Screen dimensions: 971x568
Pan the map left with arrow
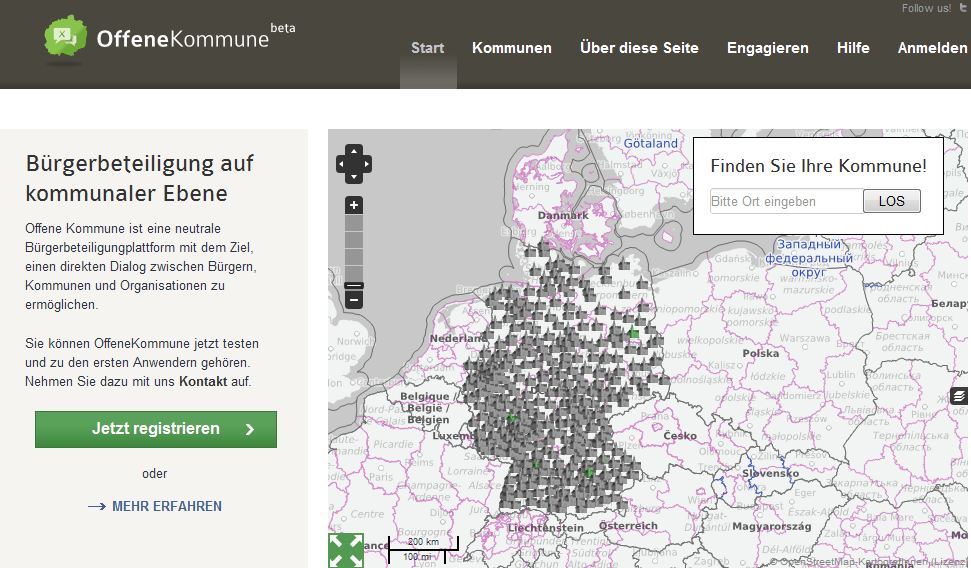pyautogui.click(x=341, y=164)
